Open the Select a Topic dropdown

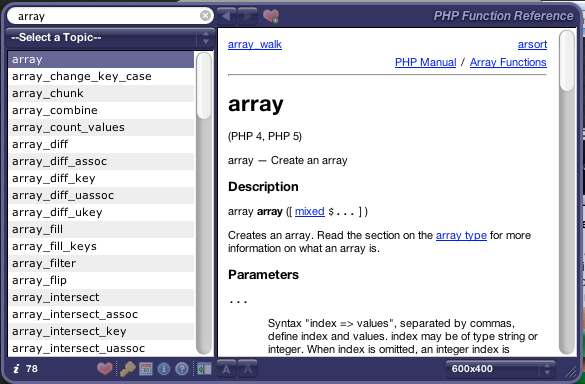tap(111, 37)
